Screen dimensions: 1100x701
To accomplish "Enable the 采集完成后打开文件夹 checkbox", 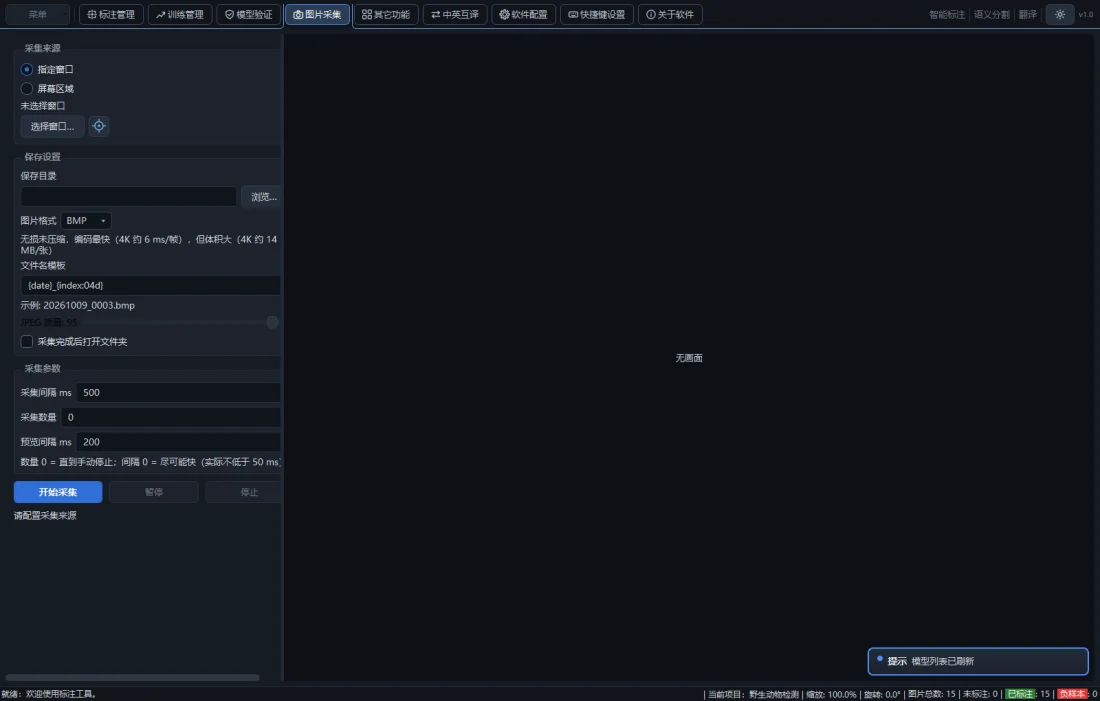I will pyautogui.click(x=27, y=342).
